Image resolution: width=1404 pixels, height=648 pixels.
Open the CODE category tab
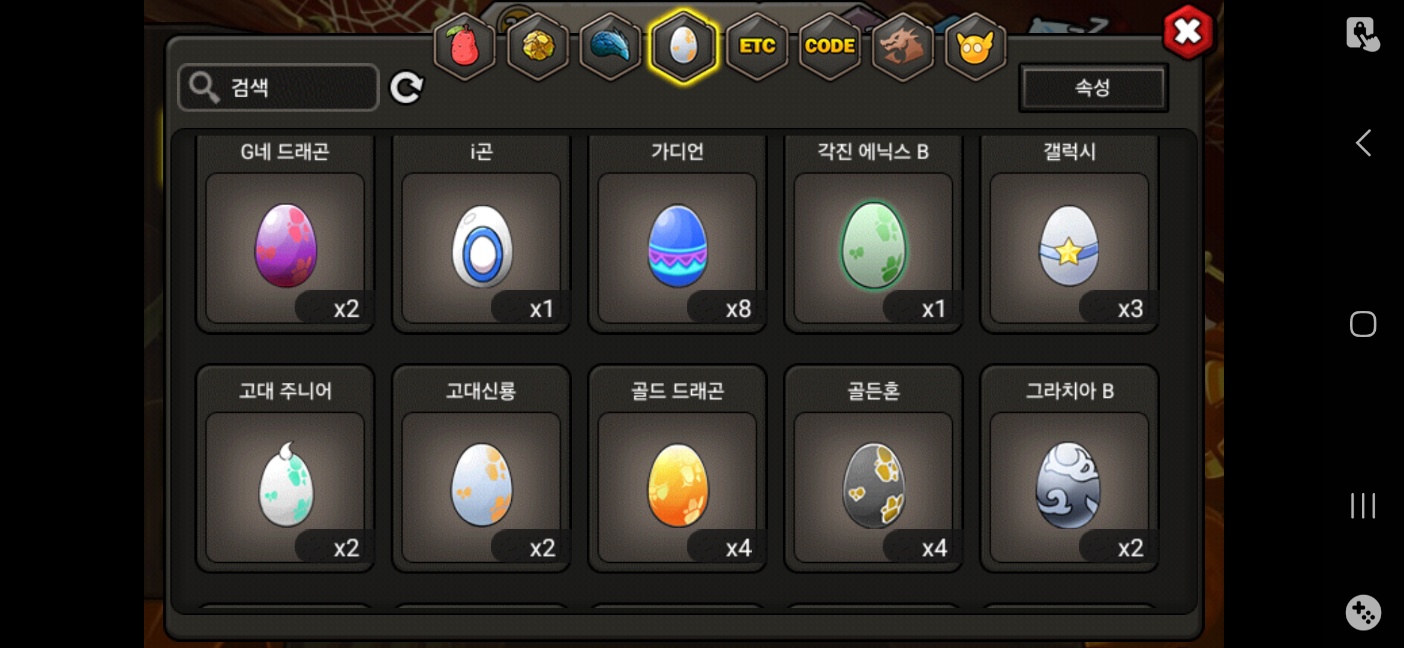point(830,47)
